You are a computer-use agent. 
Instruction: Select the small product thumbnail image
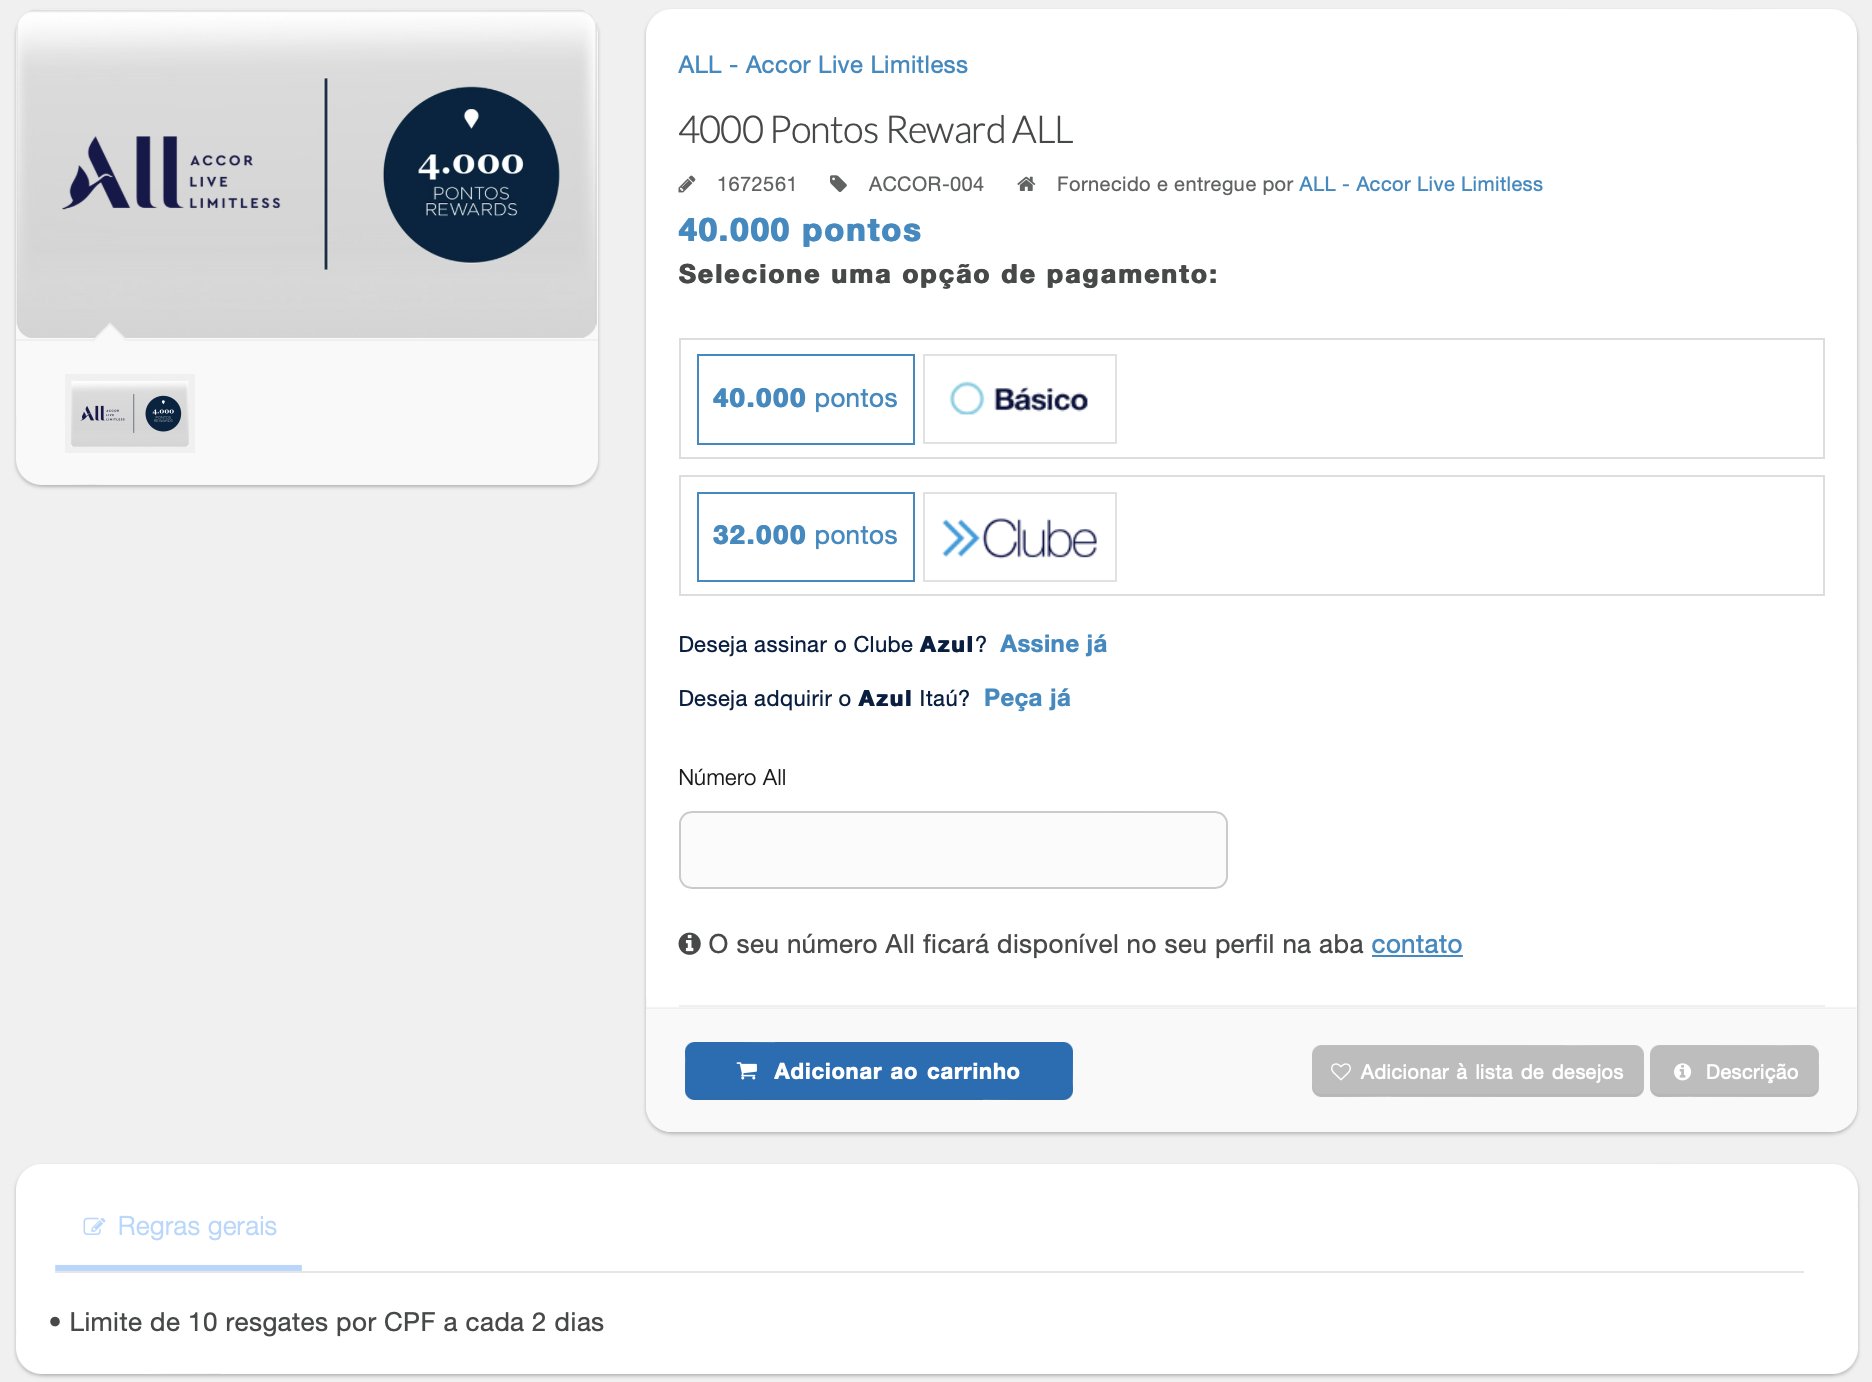click(130, 413)
